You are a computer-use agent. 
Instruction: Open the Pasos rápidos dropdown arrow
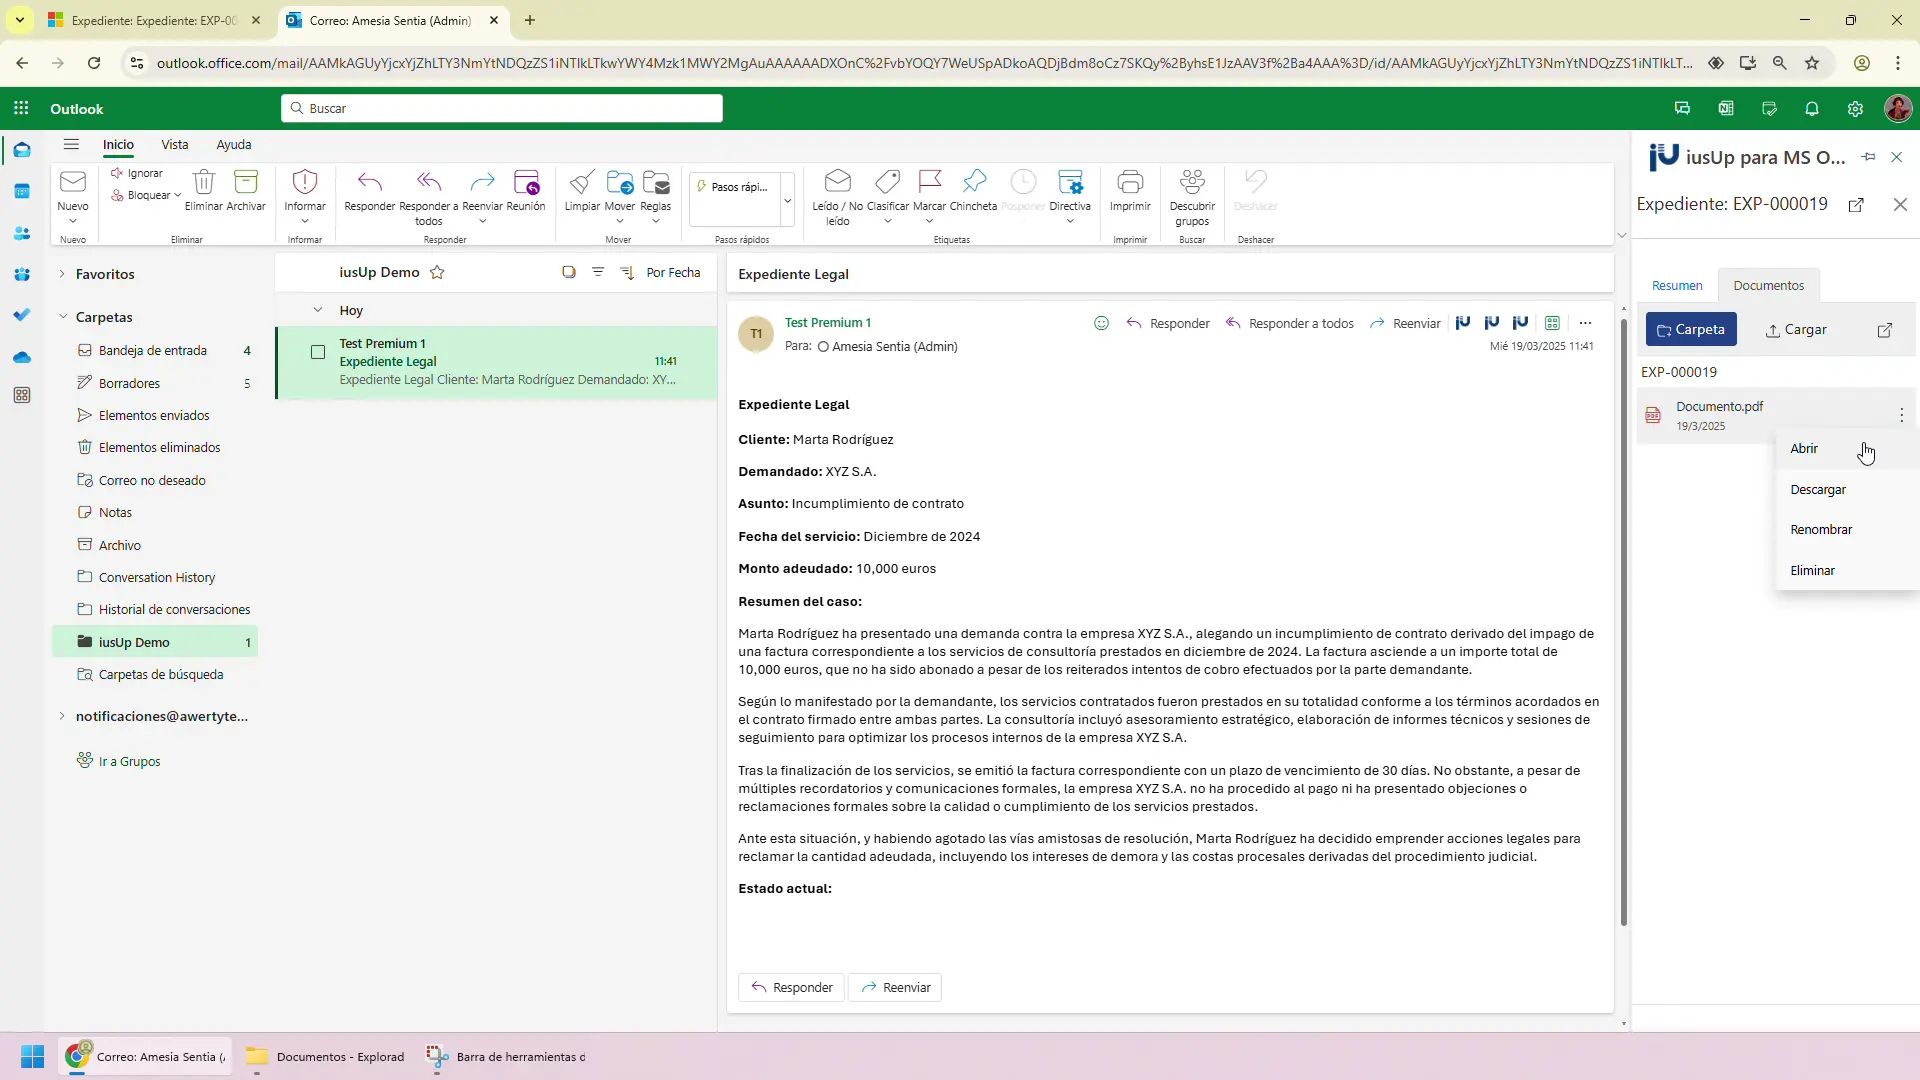788,200
